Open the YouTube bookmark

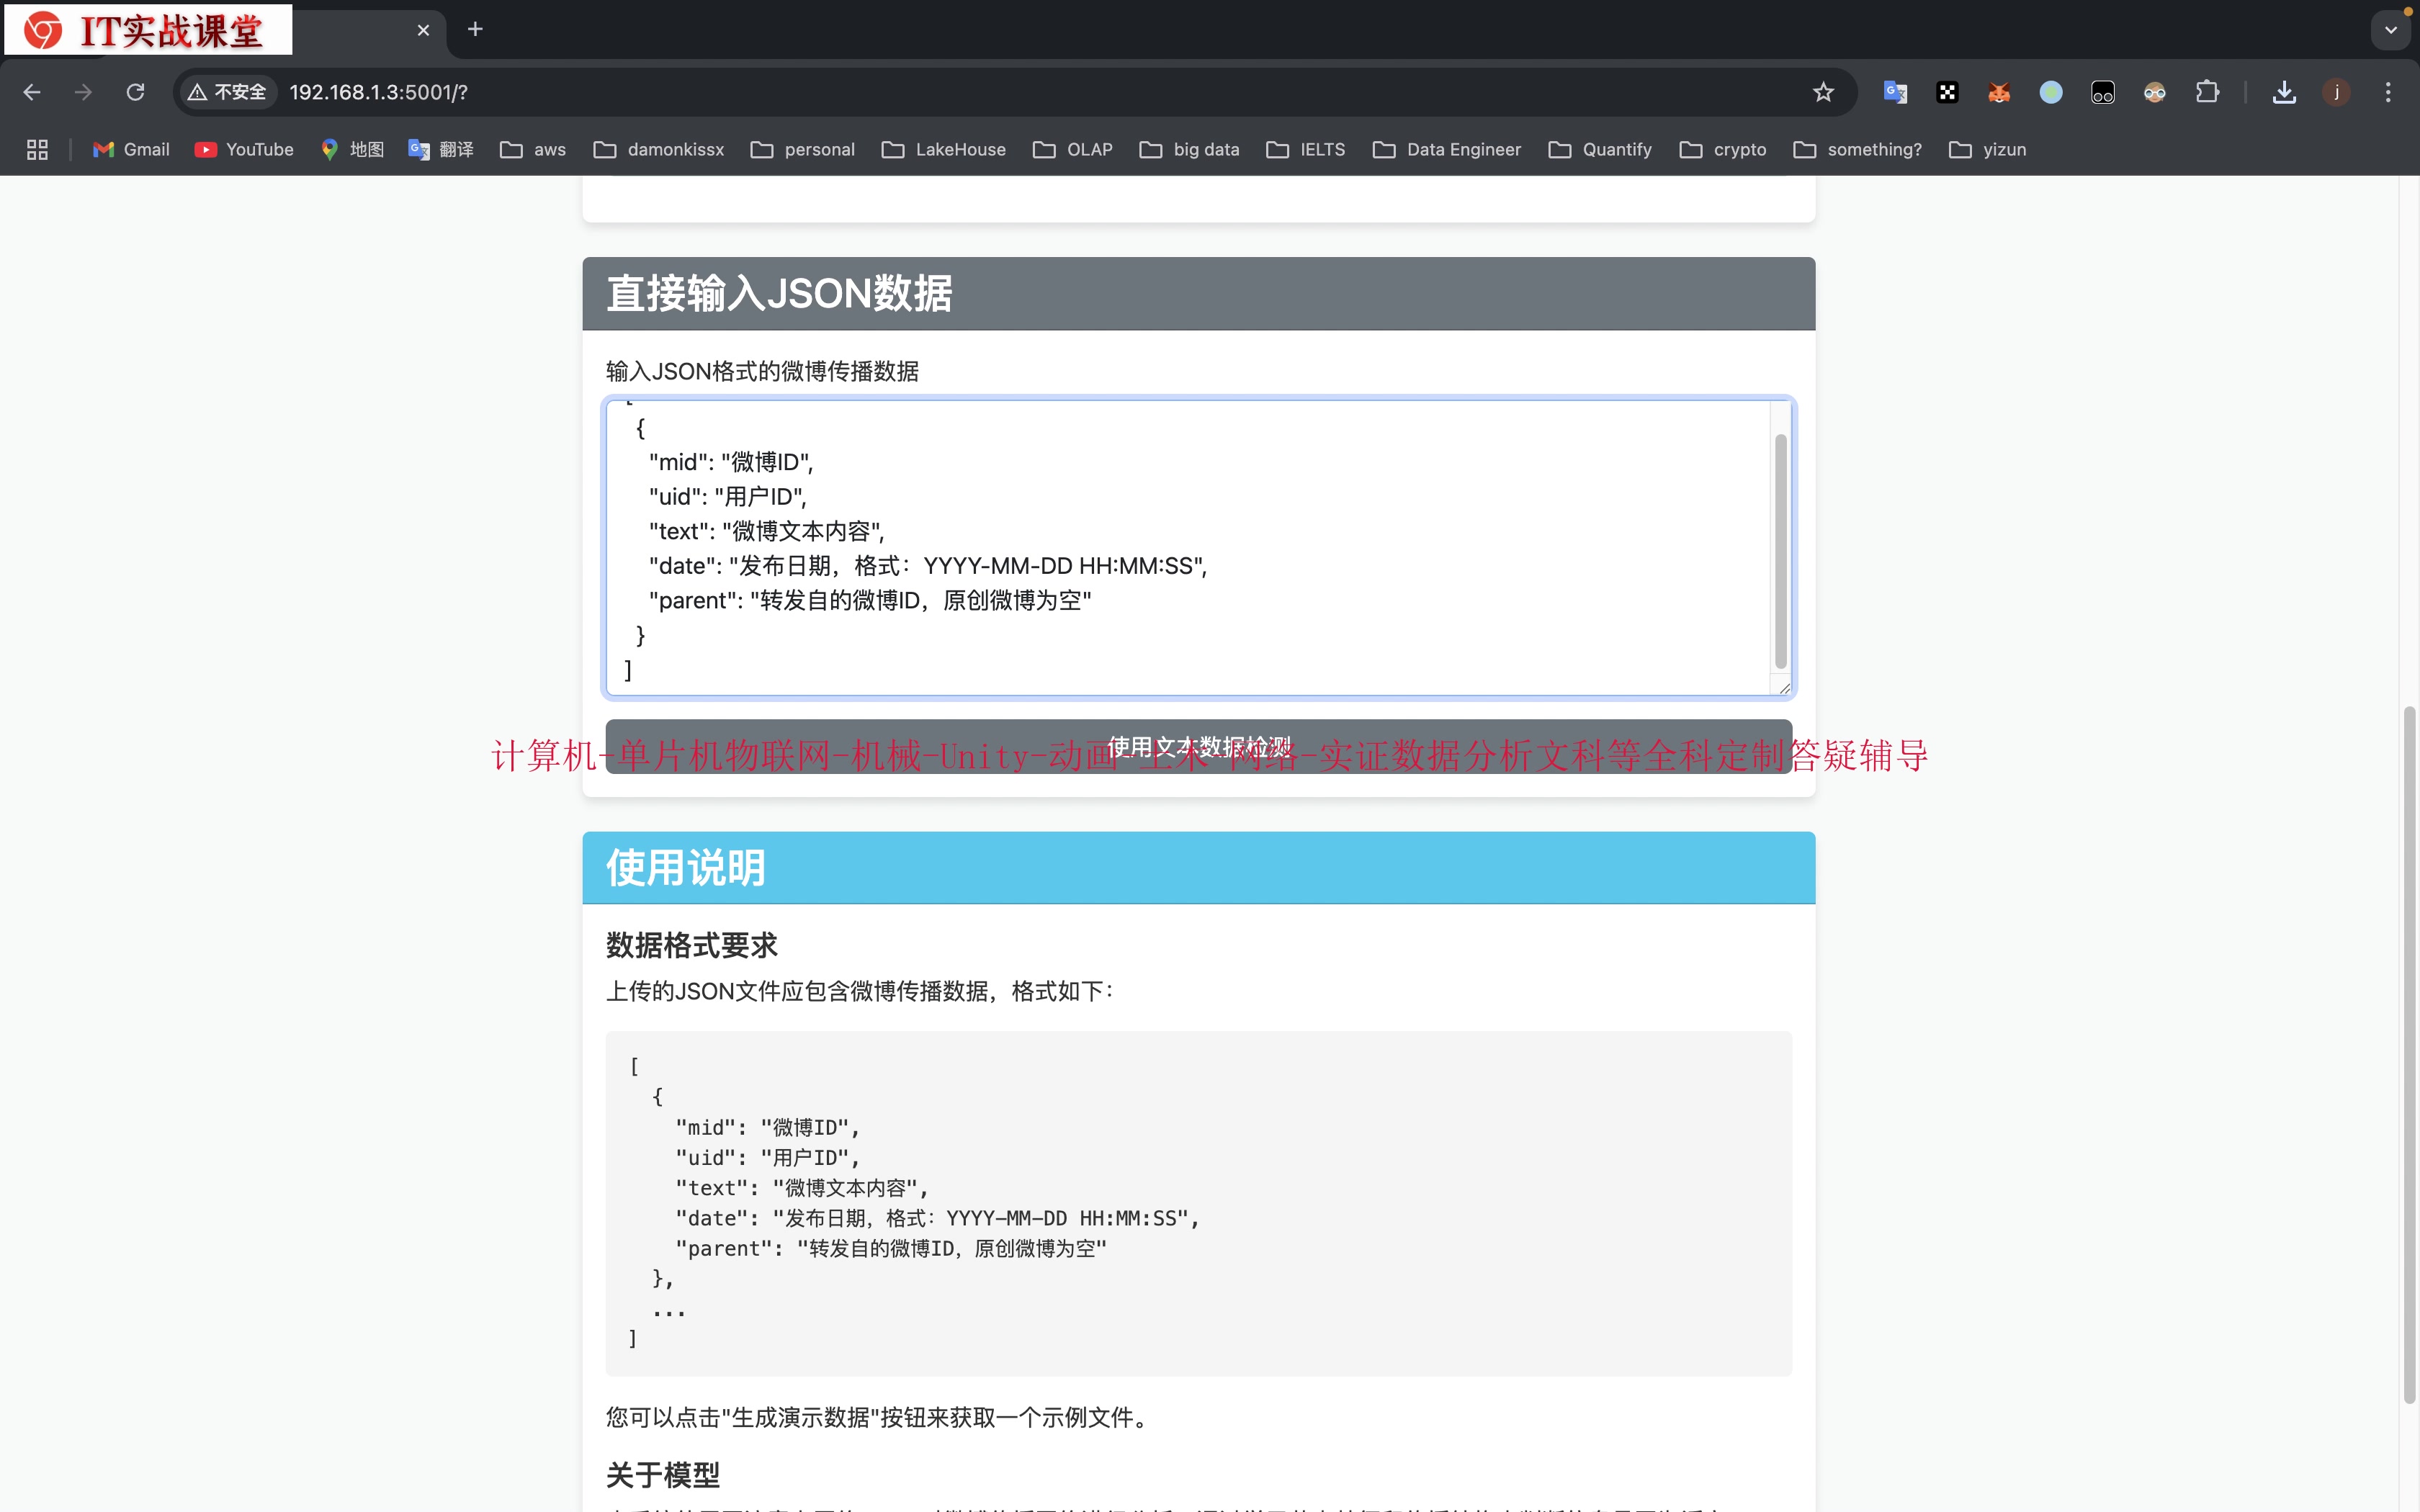[x=245, y=149]
